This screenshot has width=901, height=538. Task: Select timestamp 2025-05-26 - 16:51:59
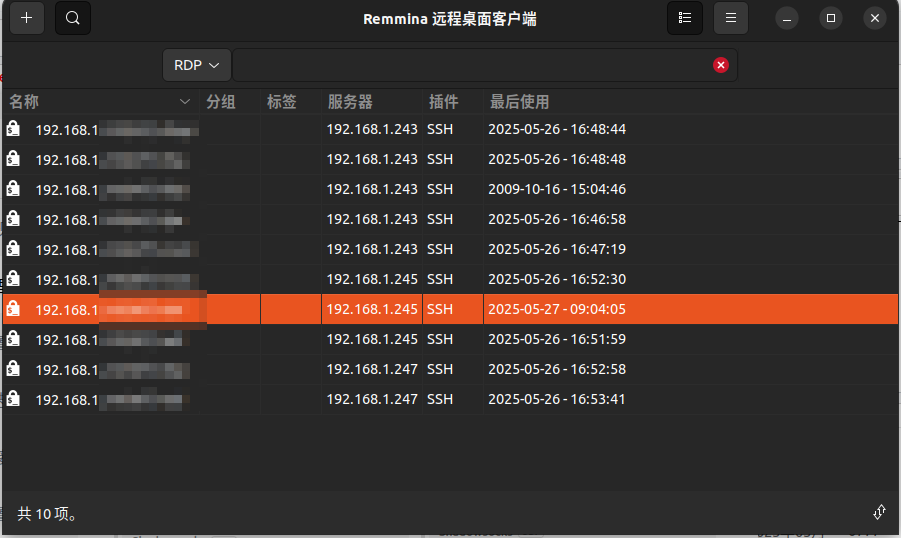click(x=557, y=339)
